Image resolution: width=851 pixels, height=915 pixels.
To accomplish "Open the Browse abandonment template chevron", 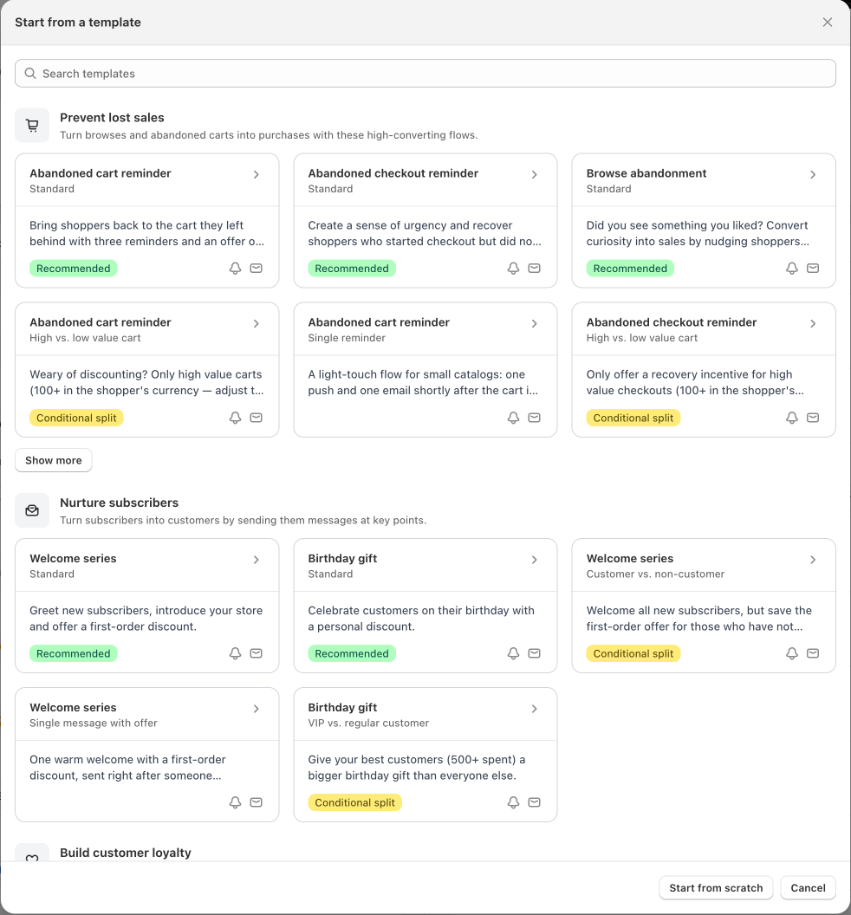I will [x=813, y=174].
